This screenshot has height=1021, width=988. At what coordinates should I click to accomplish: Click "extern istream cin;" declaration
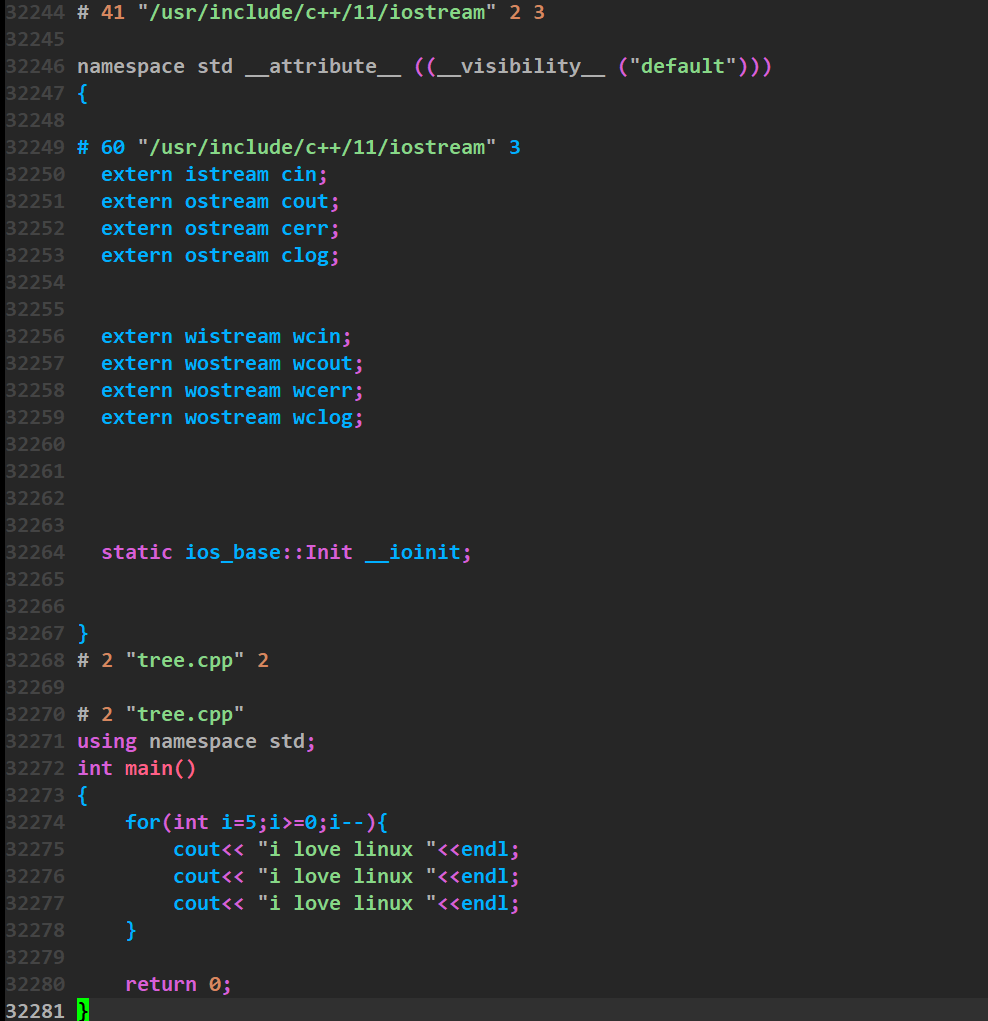(x=214, y=175)
